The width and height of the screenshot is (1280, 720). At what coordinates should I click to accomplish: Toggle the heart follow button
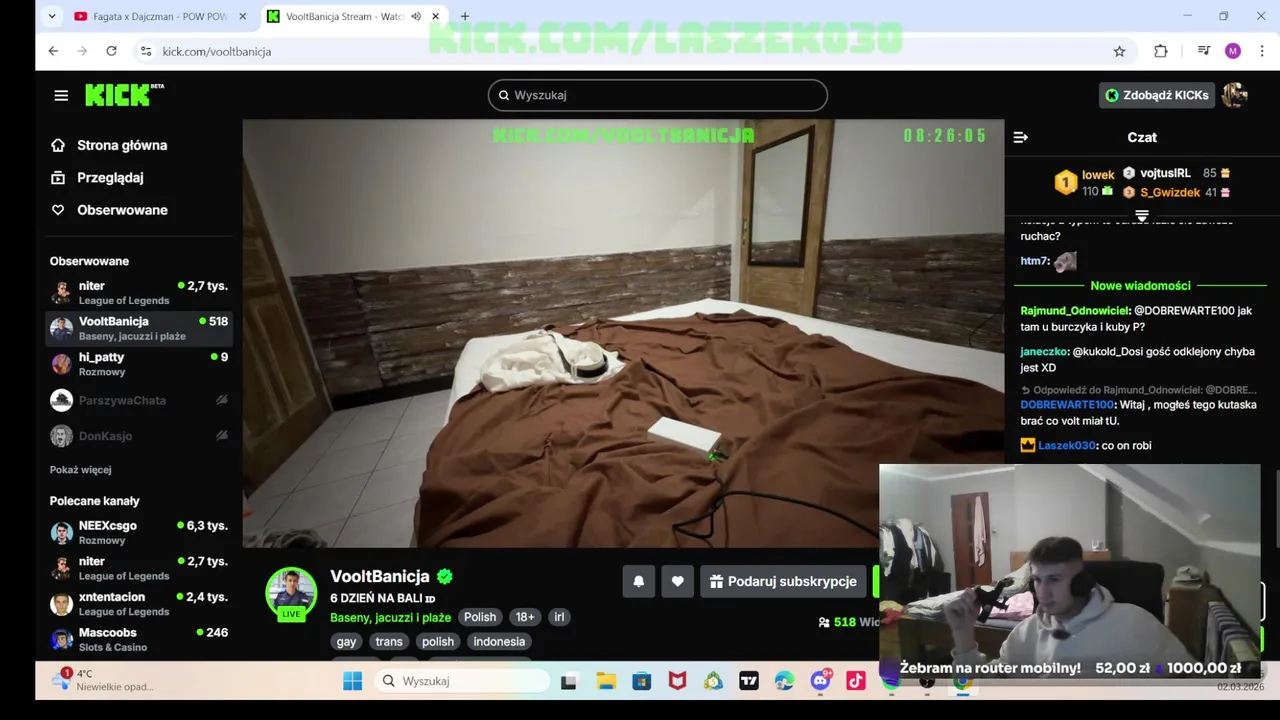pos(678,581)
